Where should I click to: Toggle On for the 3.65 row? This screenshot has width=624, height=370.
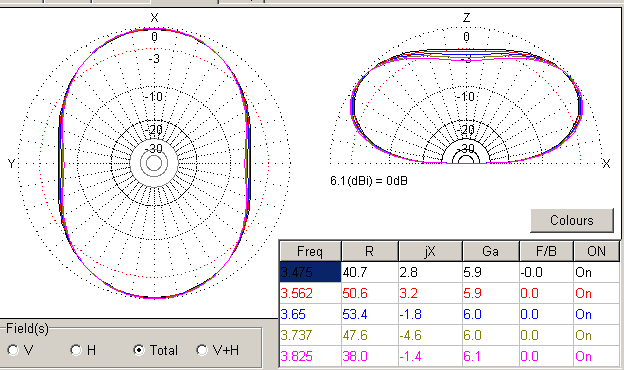tap(597, 314)
